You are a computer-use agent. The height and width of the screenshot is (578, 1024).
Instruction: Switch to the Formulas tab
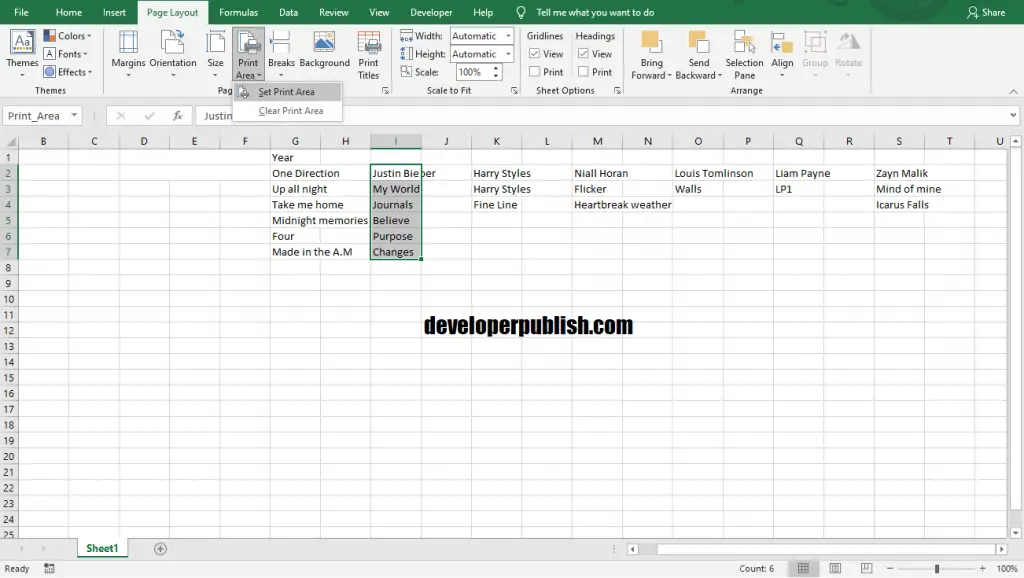[x=238, y=12]
